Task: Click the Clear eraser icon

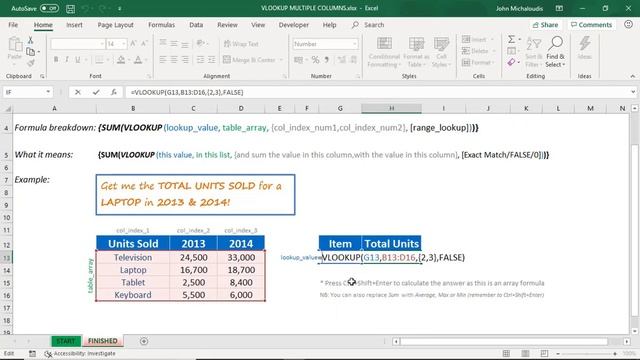Action: point(511,62)
